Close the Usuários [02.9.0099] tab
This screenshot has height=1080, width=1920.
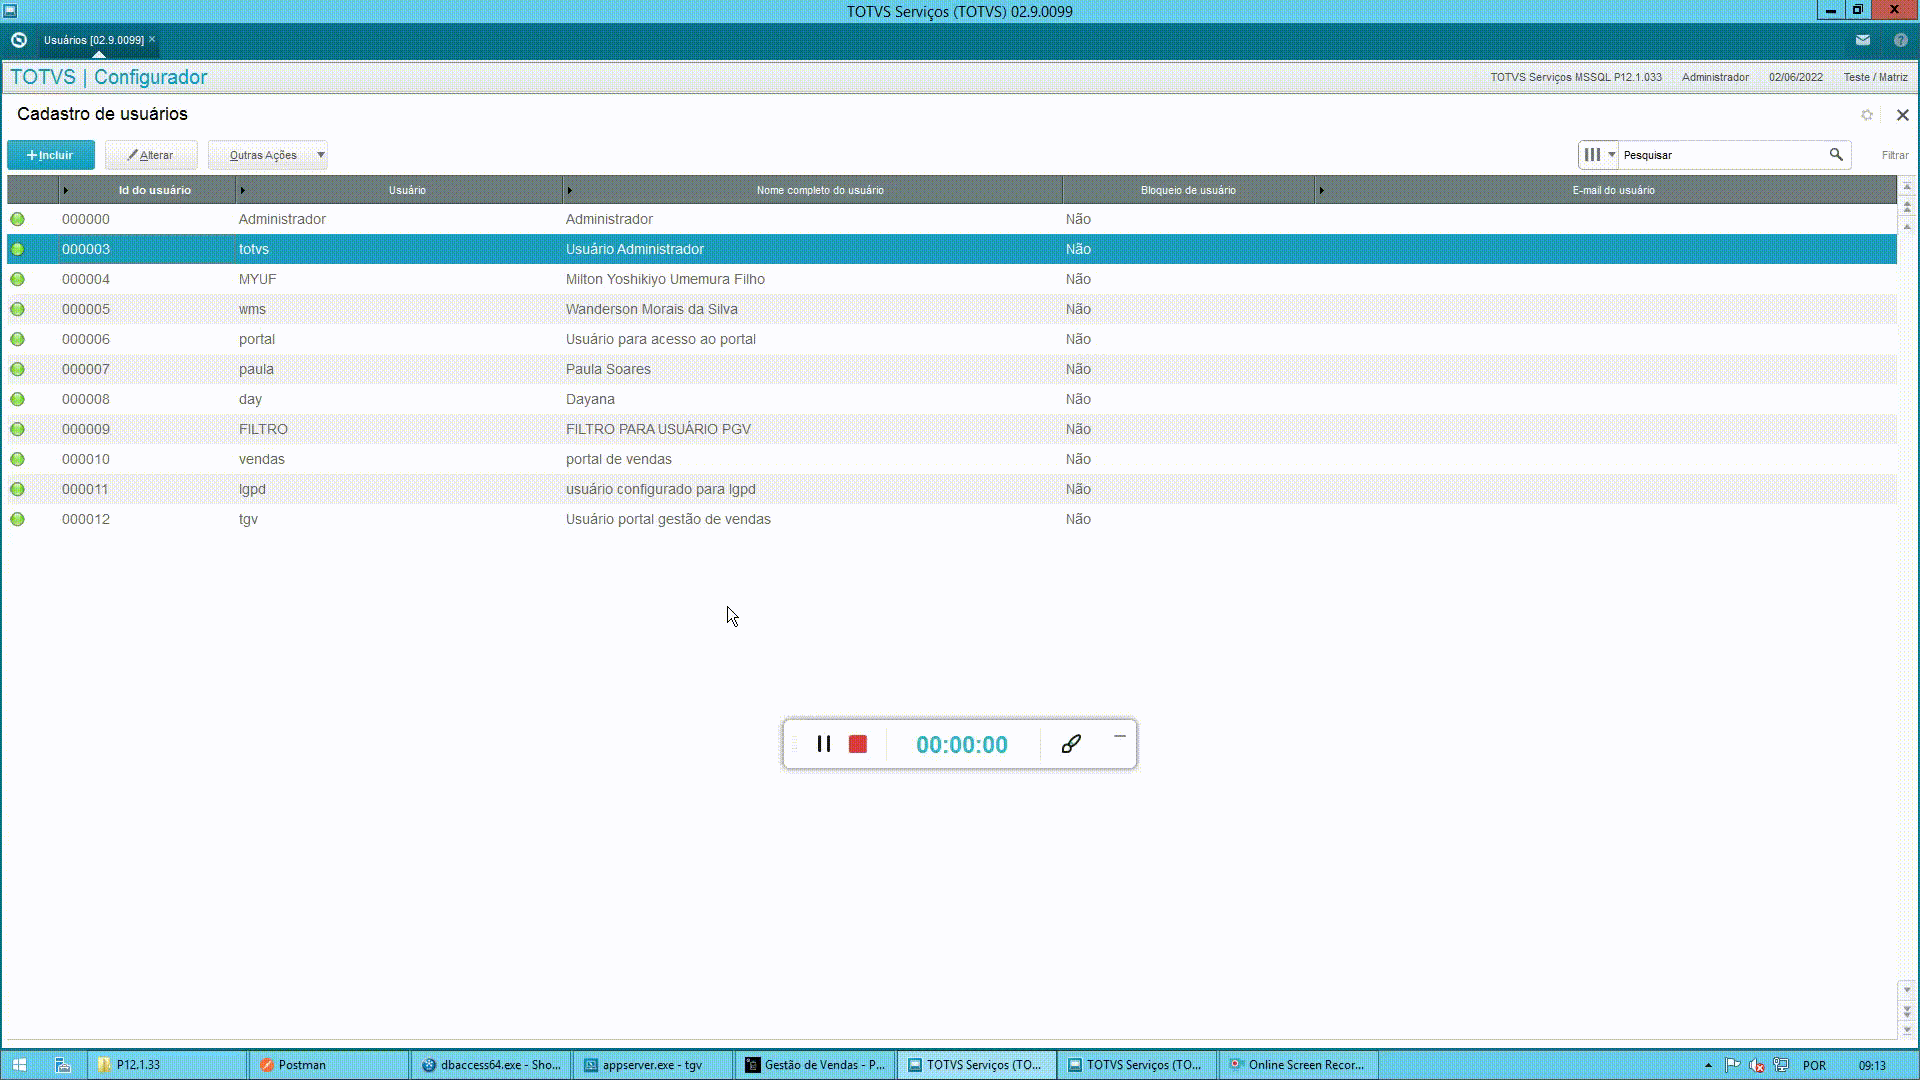tap(152, 40)
